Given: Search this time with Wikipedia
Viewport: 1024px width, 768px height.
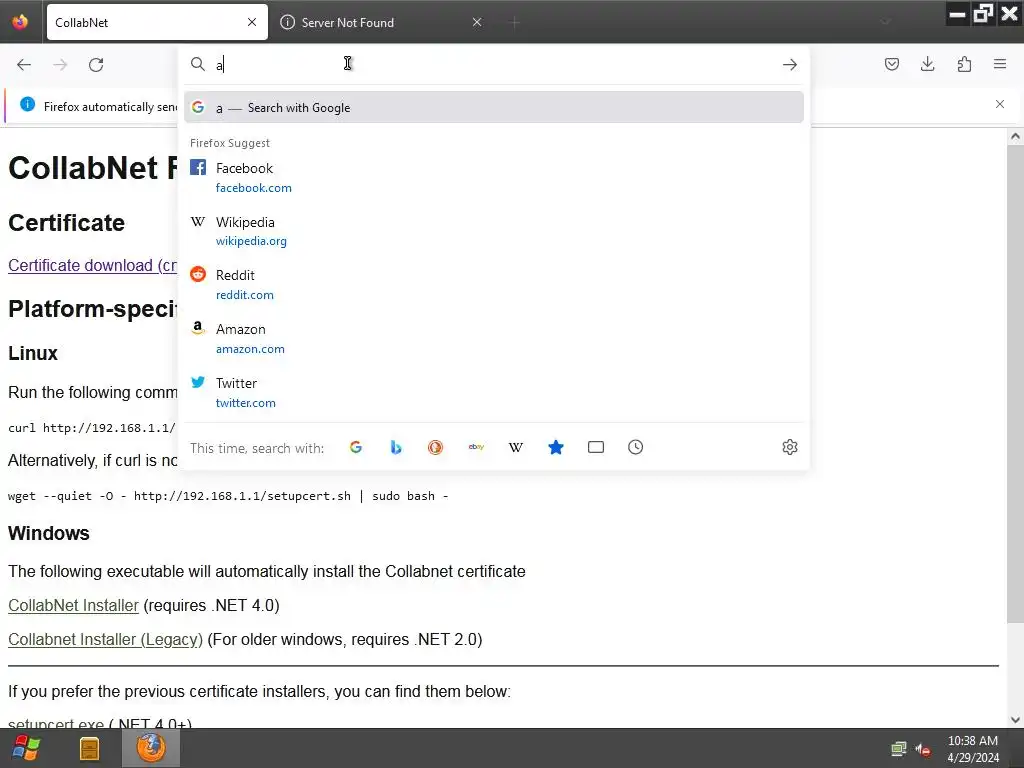Looking at the screenshot, I should point(516,447).
